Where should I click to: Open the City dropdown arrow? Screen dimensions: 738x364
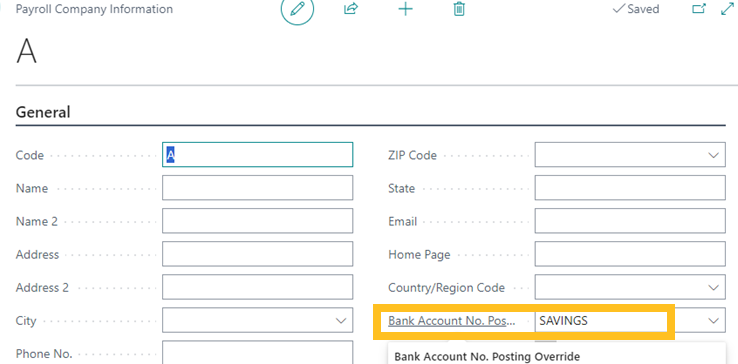pyautogui.click(x=340, y=321)
